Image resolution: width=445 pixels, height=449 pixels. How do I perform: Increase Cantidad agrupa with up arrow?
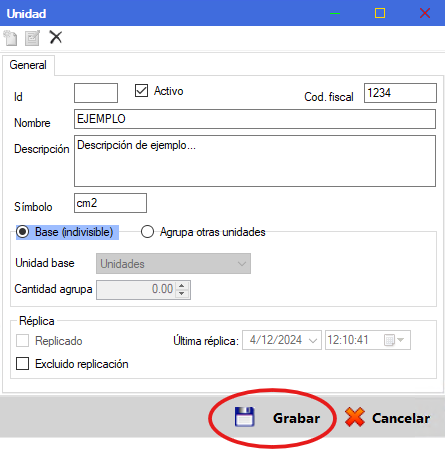[x=182, y=286]
